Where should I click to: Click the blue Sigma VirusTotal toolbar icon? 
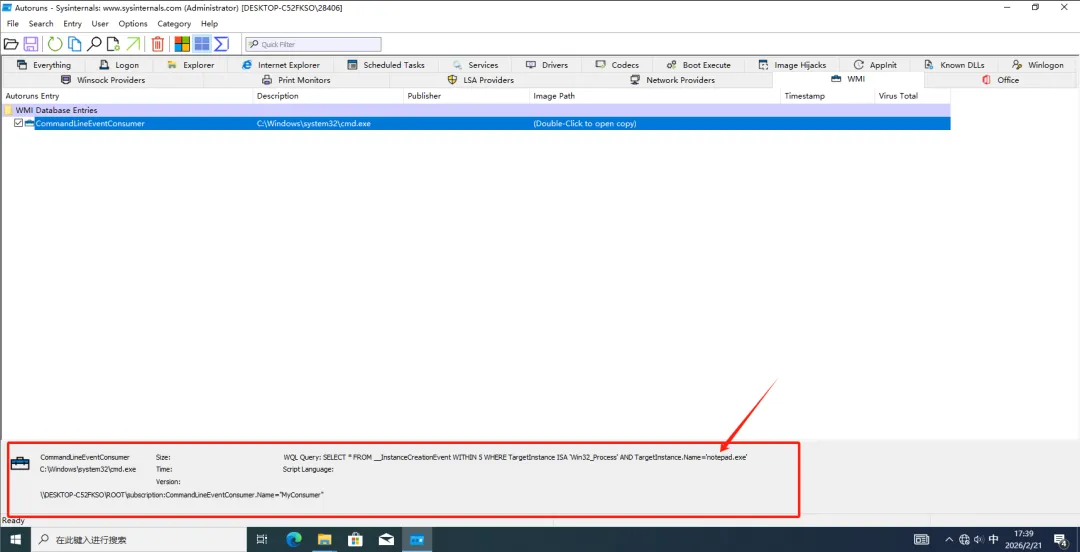click(221, 44)
